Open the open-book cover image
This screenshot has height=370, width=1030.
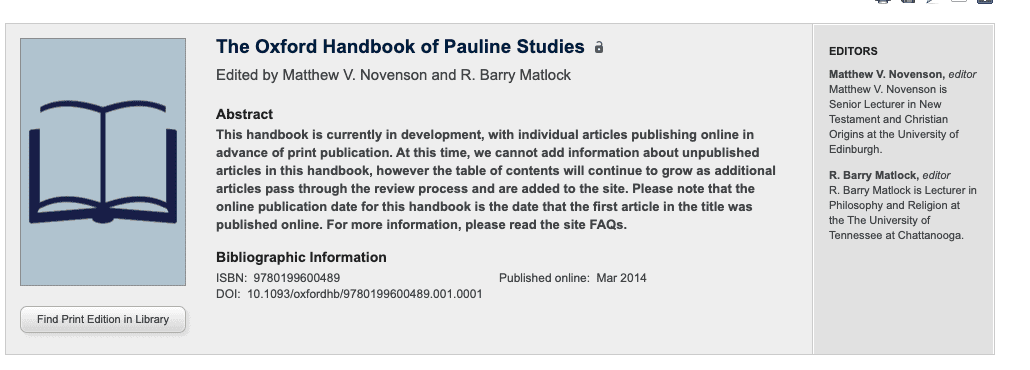pos(103,162)
